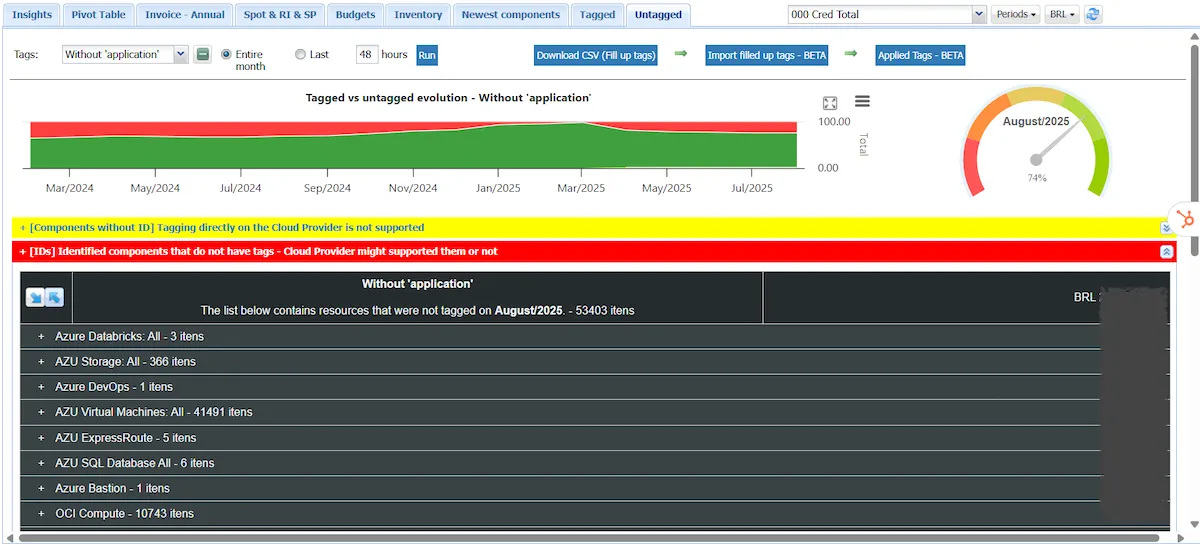Select the Entire month radio button
Image resolution: width=1200 pixels, height=544 pixels.
[x=226, y=55]
